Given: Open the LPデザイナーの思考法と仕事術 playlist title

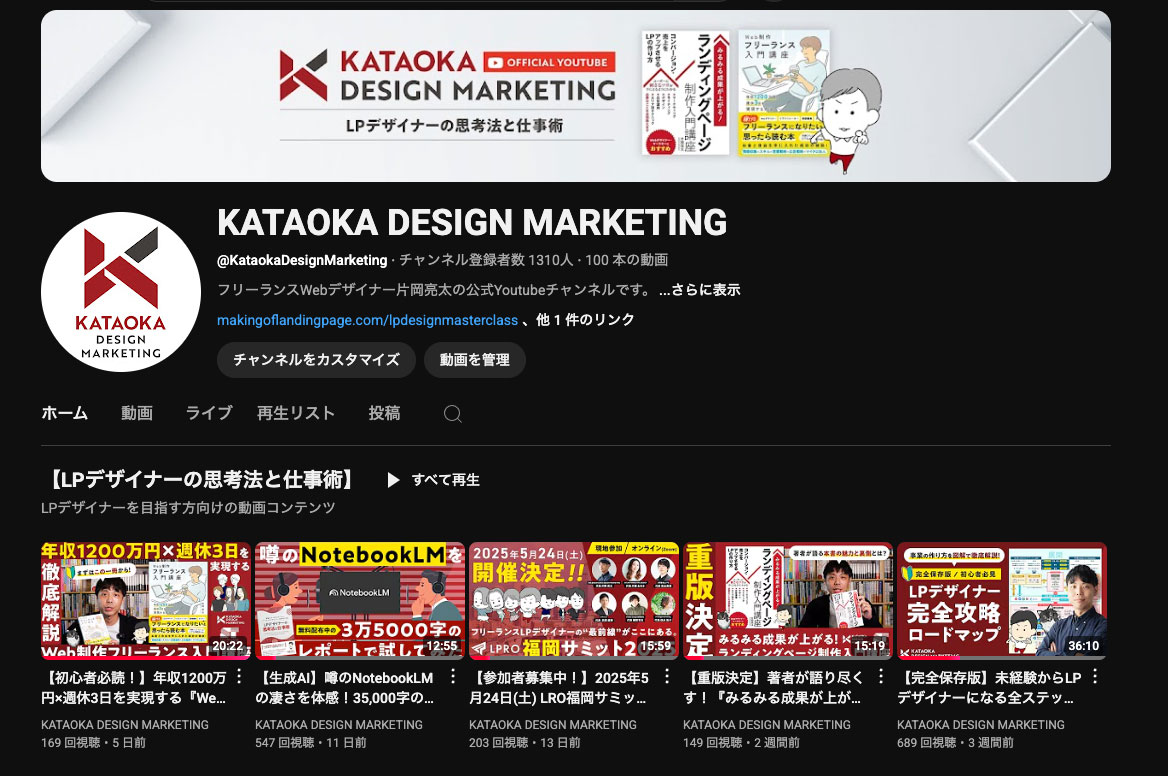Looking at the screenshot, I should pos(202,480).
